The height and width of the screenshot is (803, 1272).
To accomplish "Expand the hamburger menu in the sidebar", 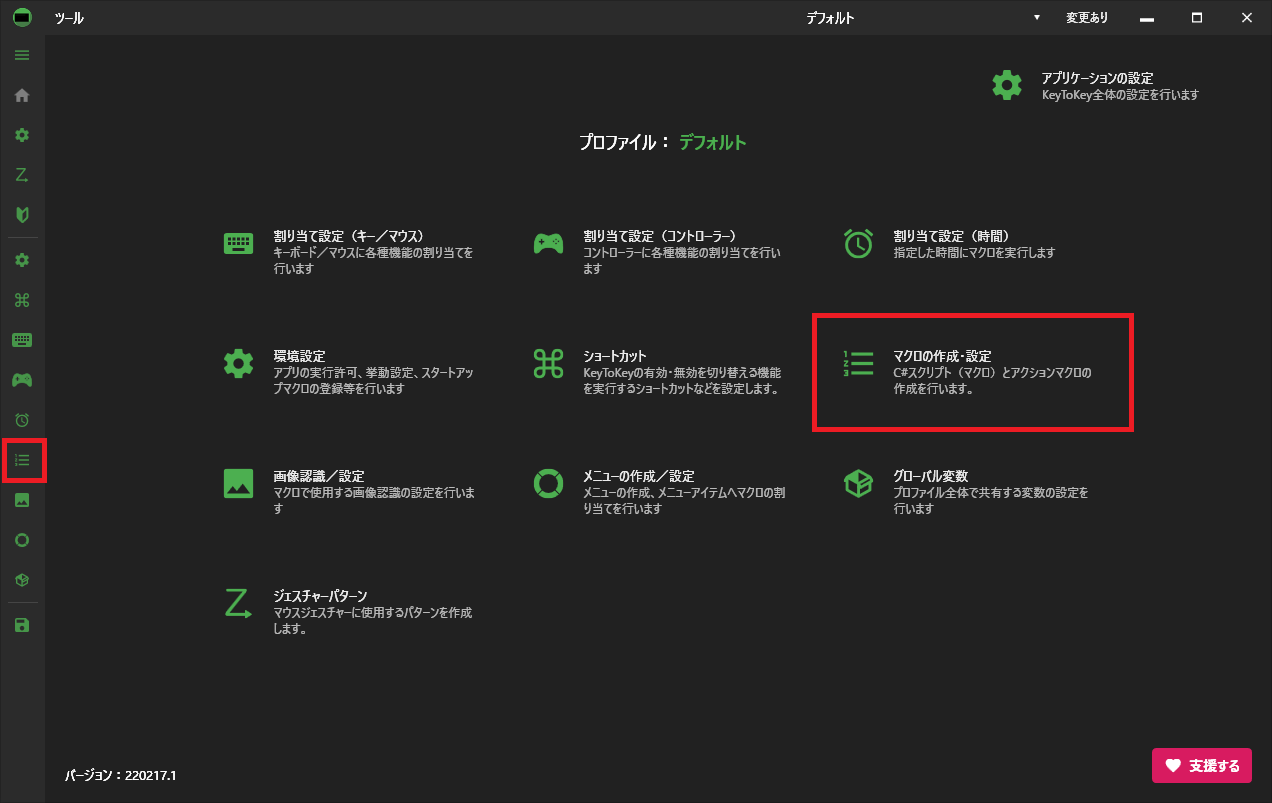I will pyautogui.click(x=22, y=55).
